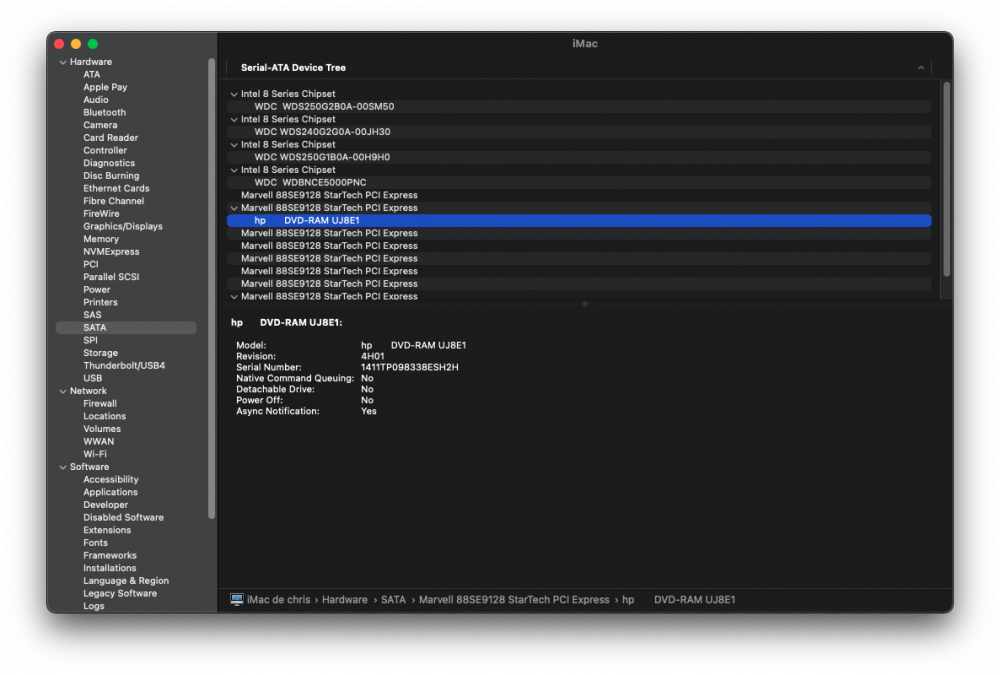1000x675 pixels.
Task: Select Apple Pay in the sidebar
Action: tap(105, 87)
